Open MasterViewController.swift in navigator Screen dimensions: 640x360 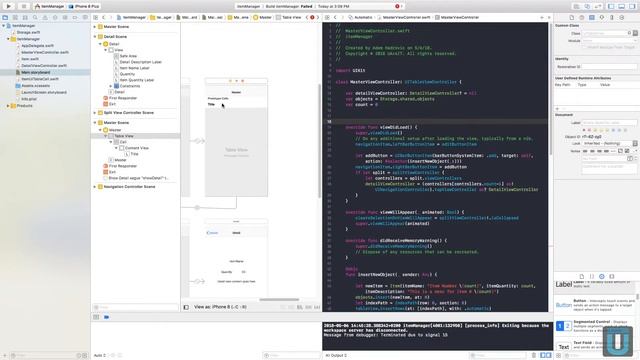(45, 52)
